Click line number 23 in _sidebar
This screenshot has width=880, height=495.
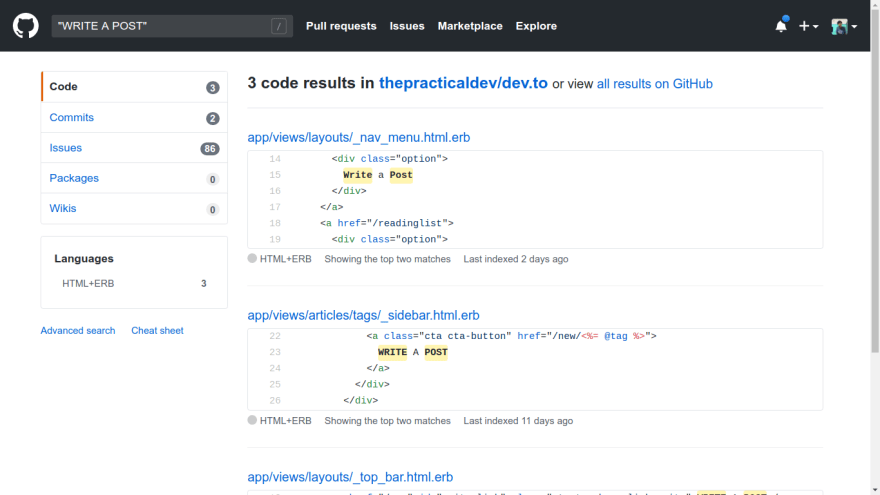[x=274, y=352]
